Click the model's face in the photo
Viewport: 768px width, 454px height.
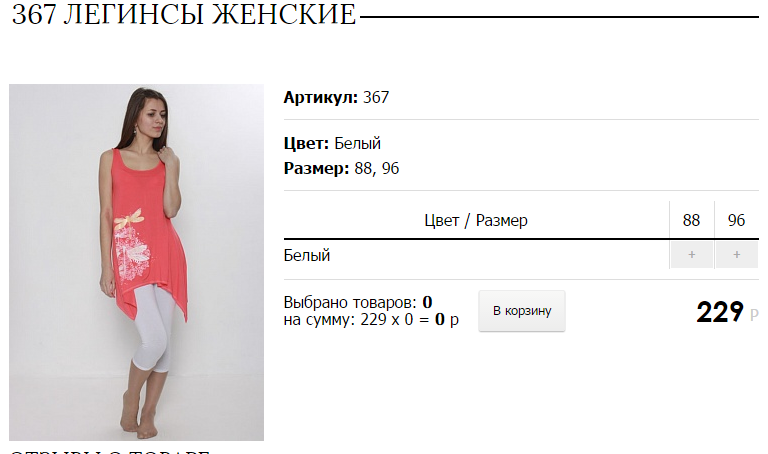click(152, 118)
